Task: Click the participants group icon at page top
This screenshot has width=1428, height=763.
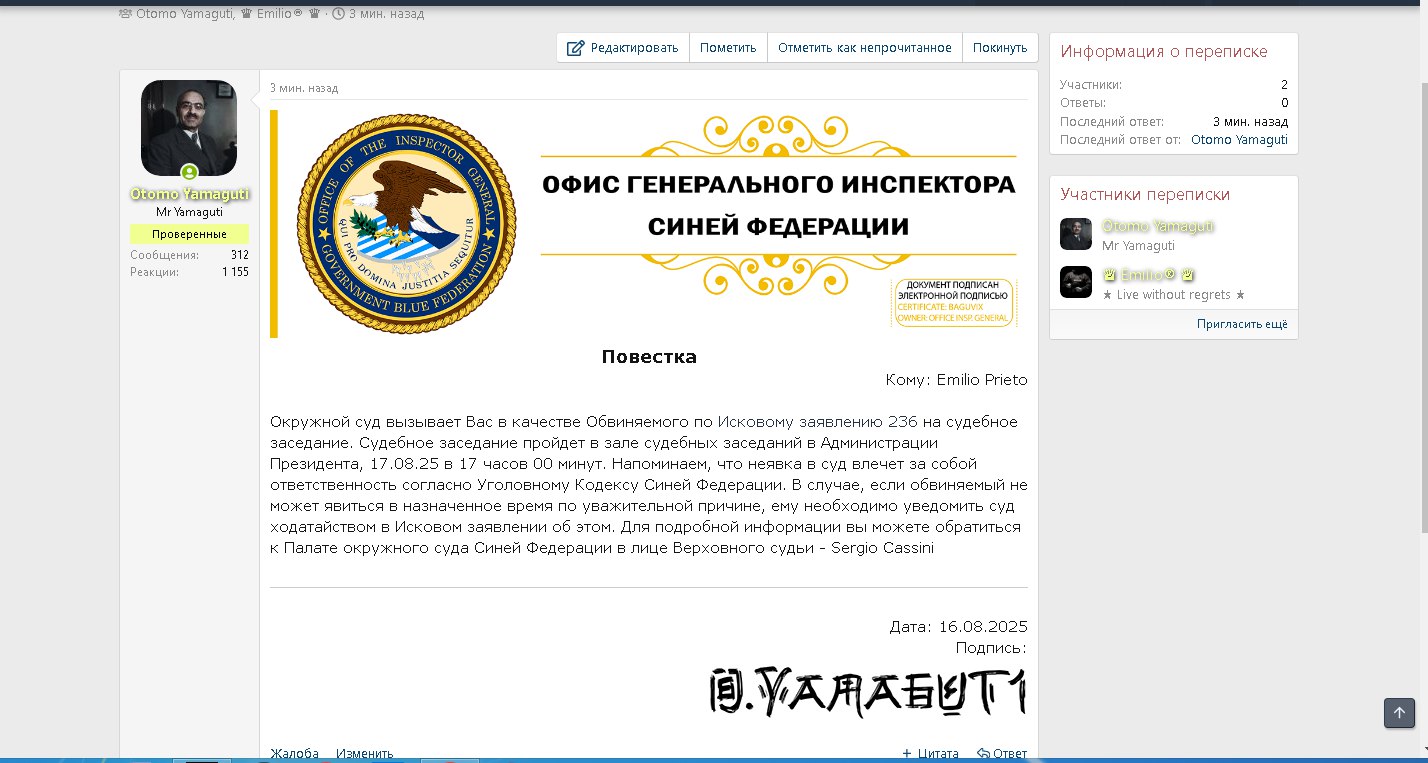Action: pos(125,14)
